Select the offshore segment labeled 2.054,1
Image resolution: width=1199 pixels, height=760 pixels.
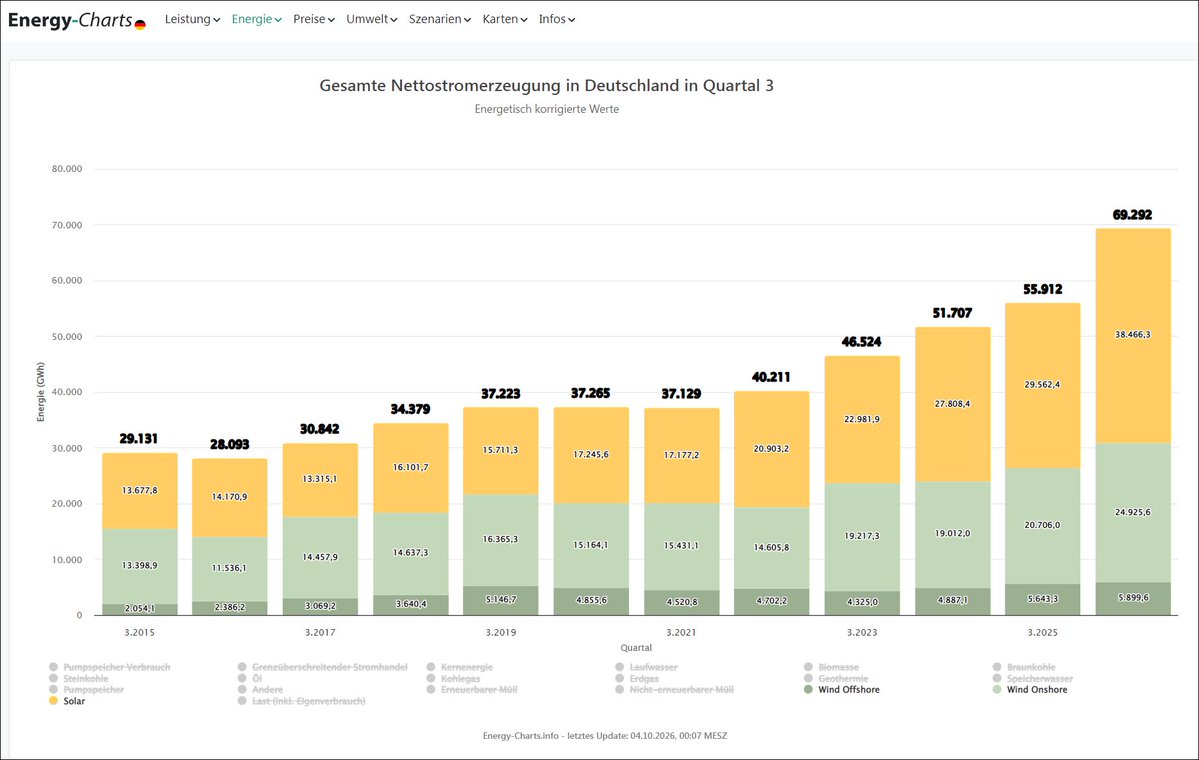(140, 609)
